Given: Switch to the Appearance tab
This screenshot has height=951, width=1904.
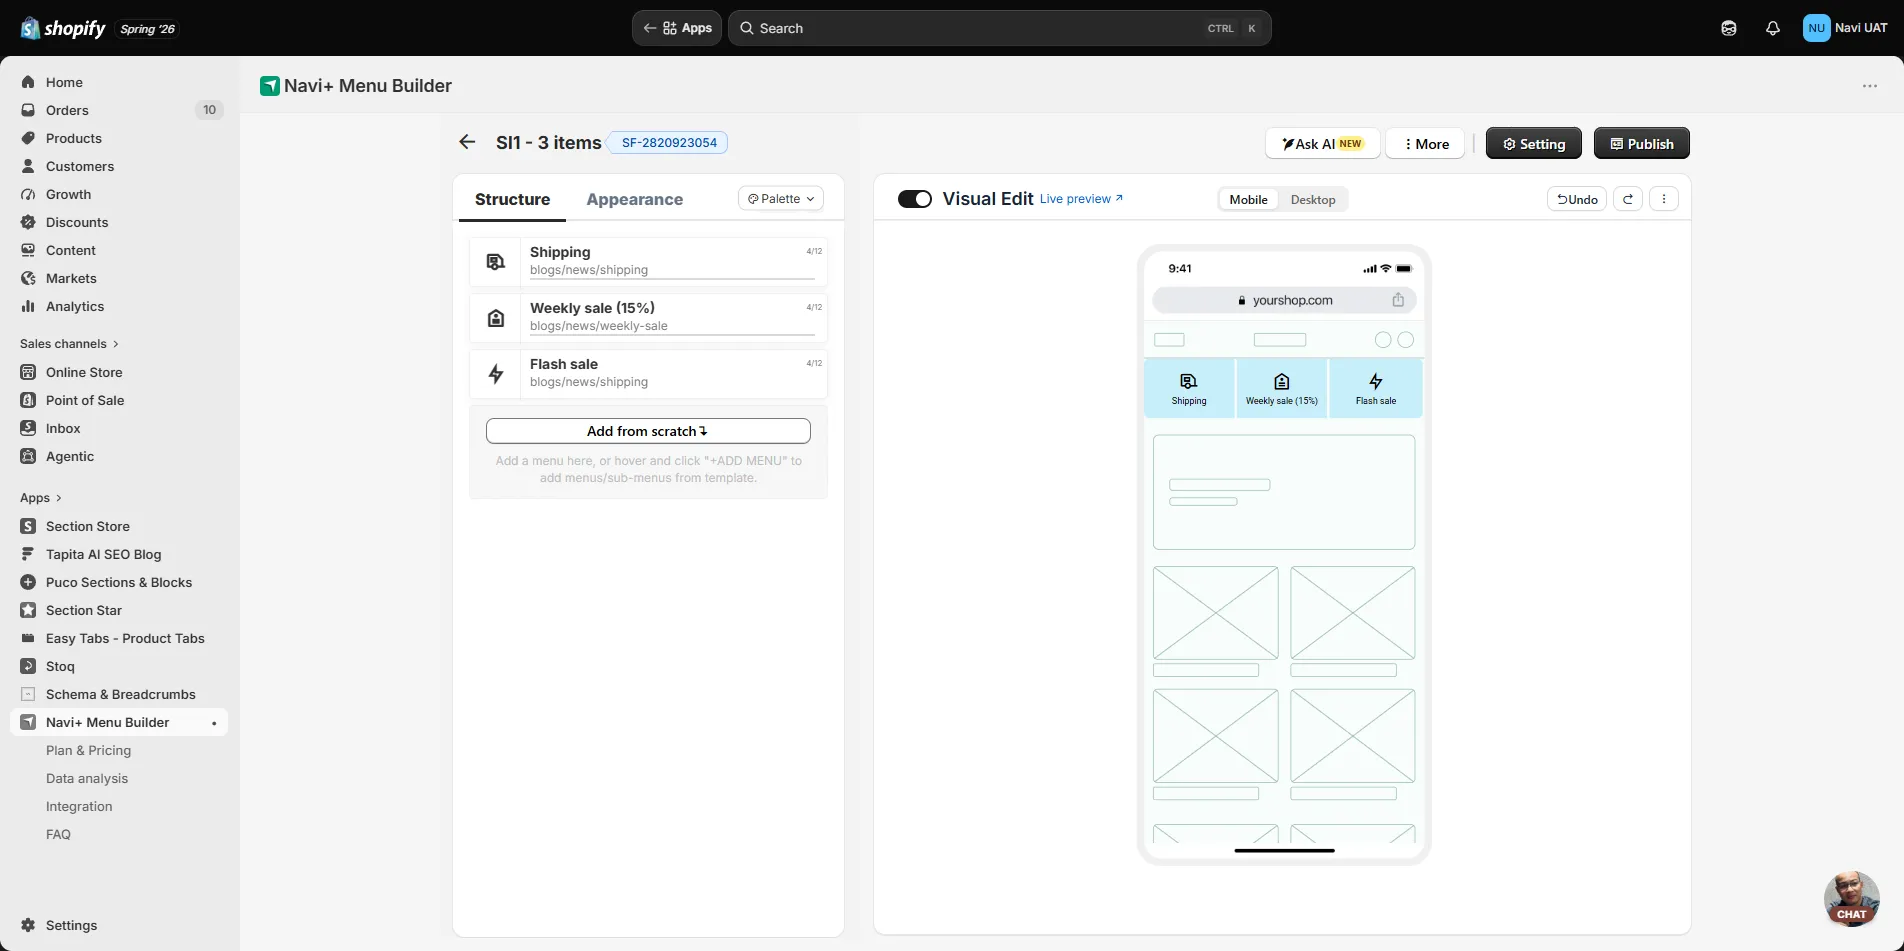Looking at the screenshot, I should pos(634,199).
